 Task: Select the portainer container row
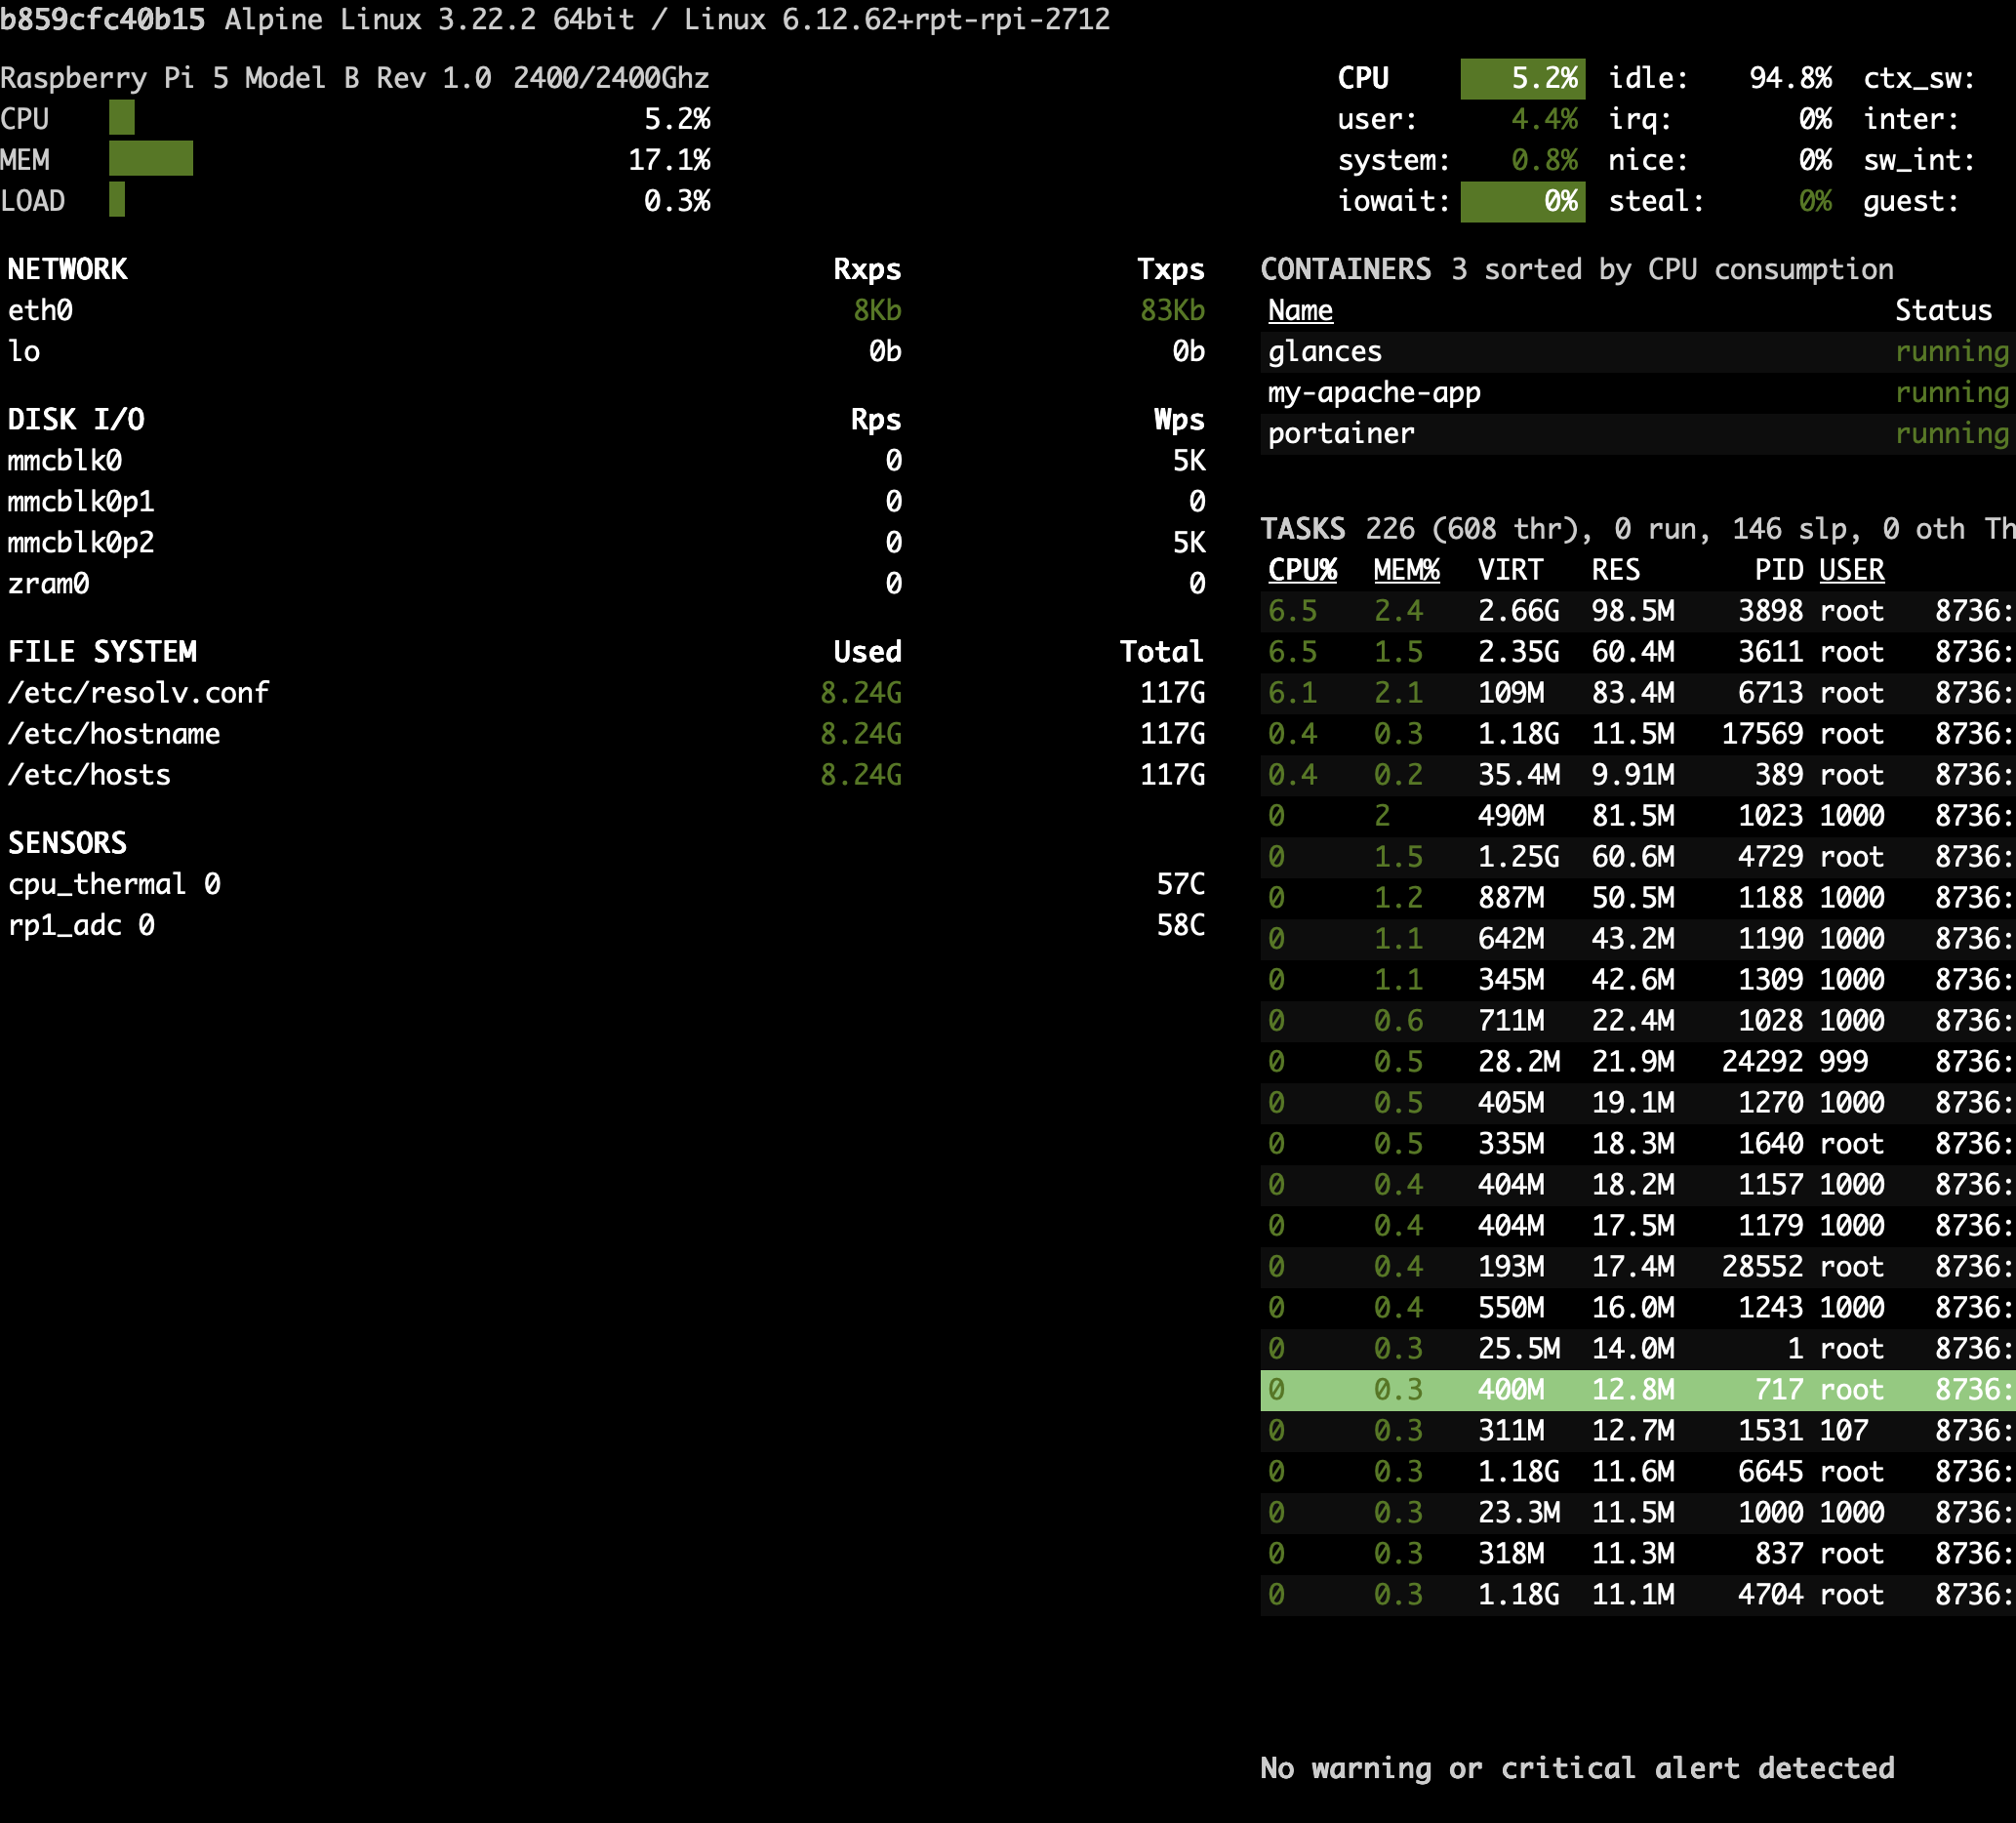click(x=1341, y=433)
